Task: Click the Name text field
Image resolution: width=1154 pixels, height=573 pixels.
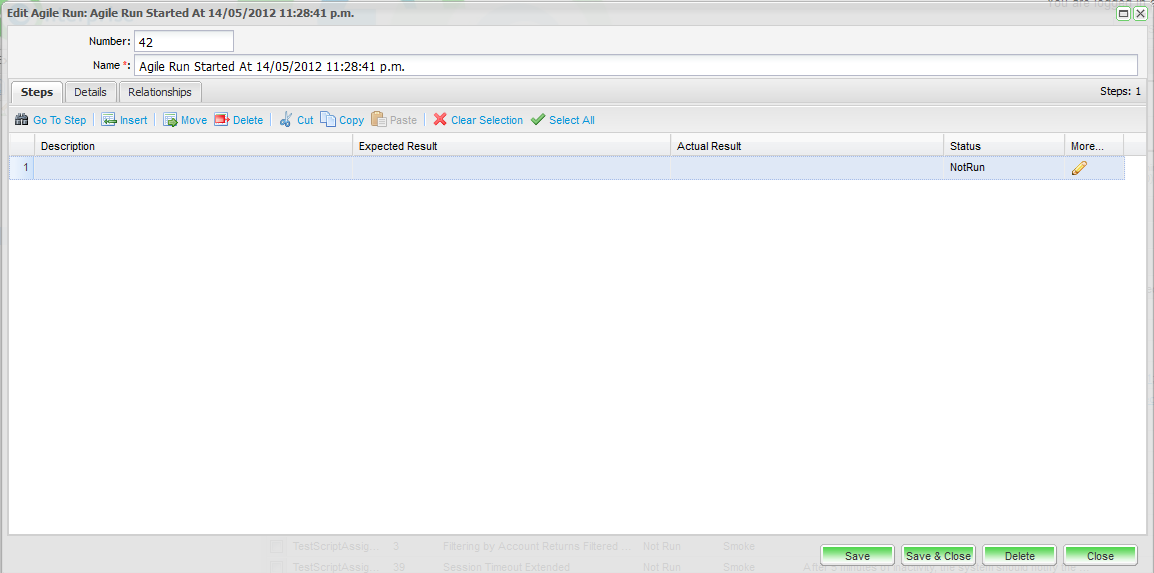Action: [x=635, y=66]
